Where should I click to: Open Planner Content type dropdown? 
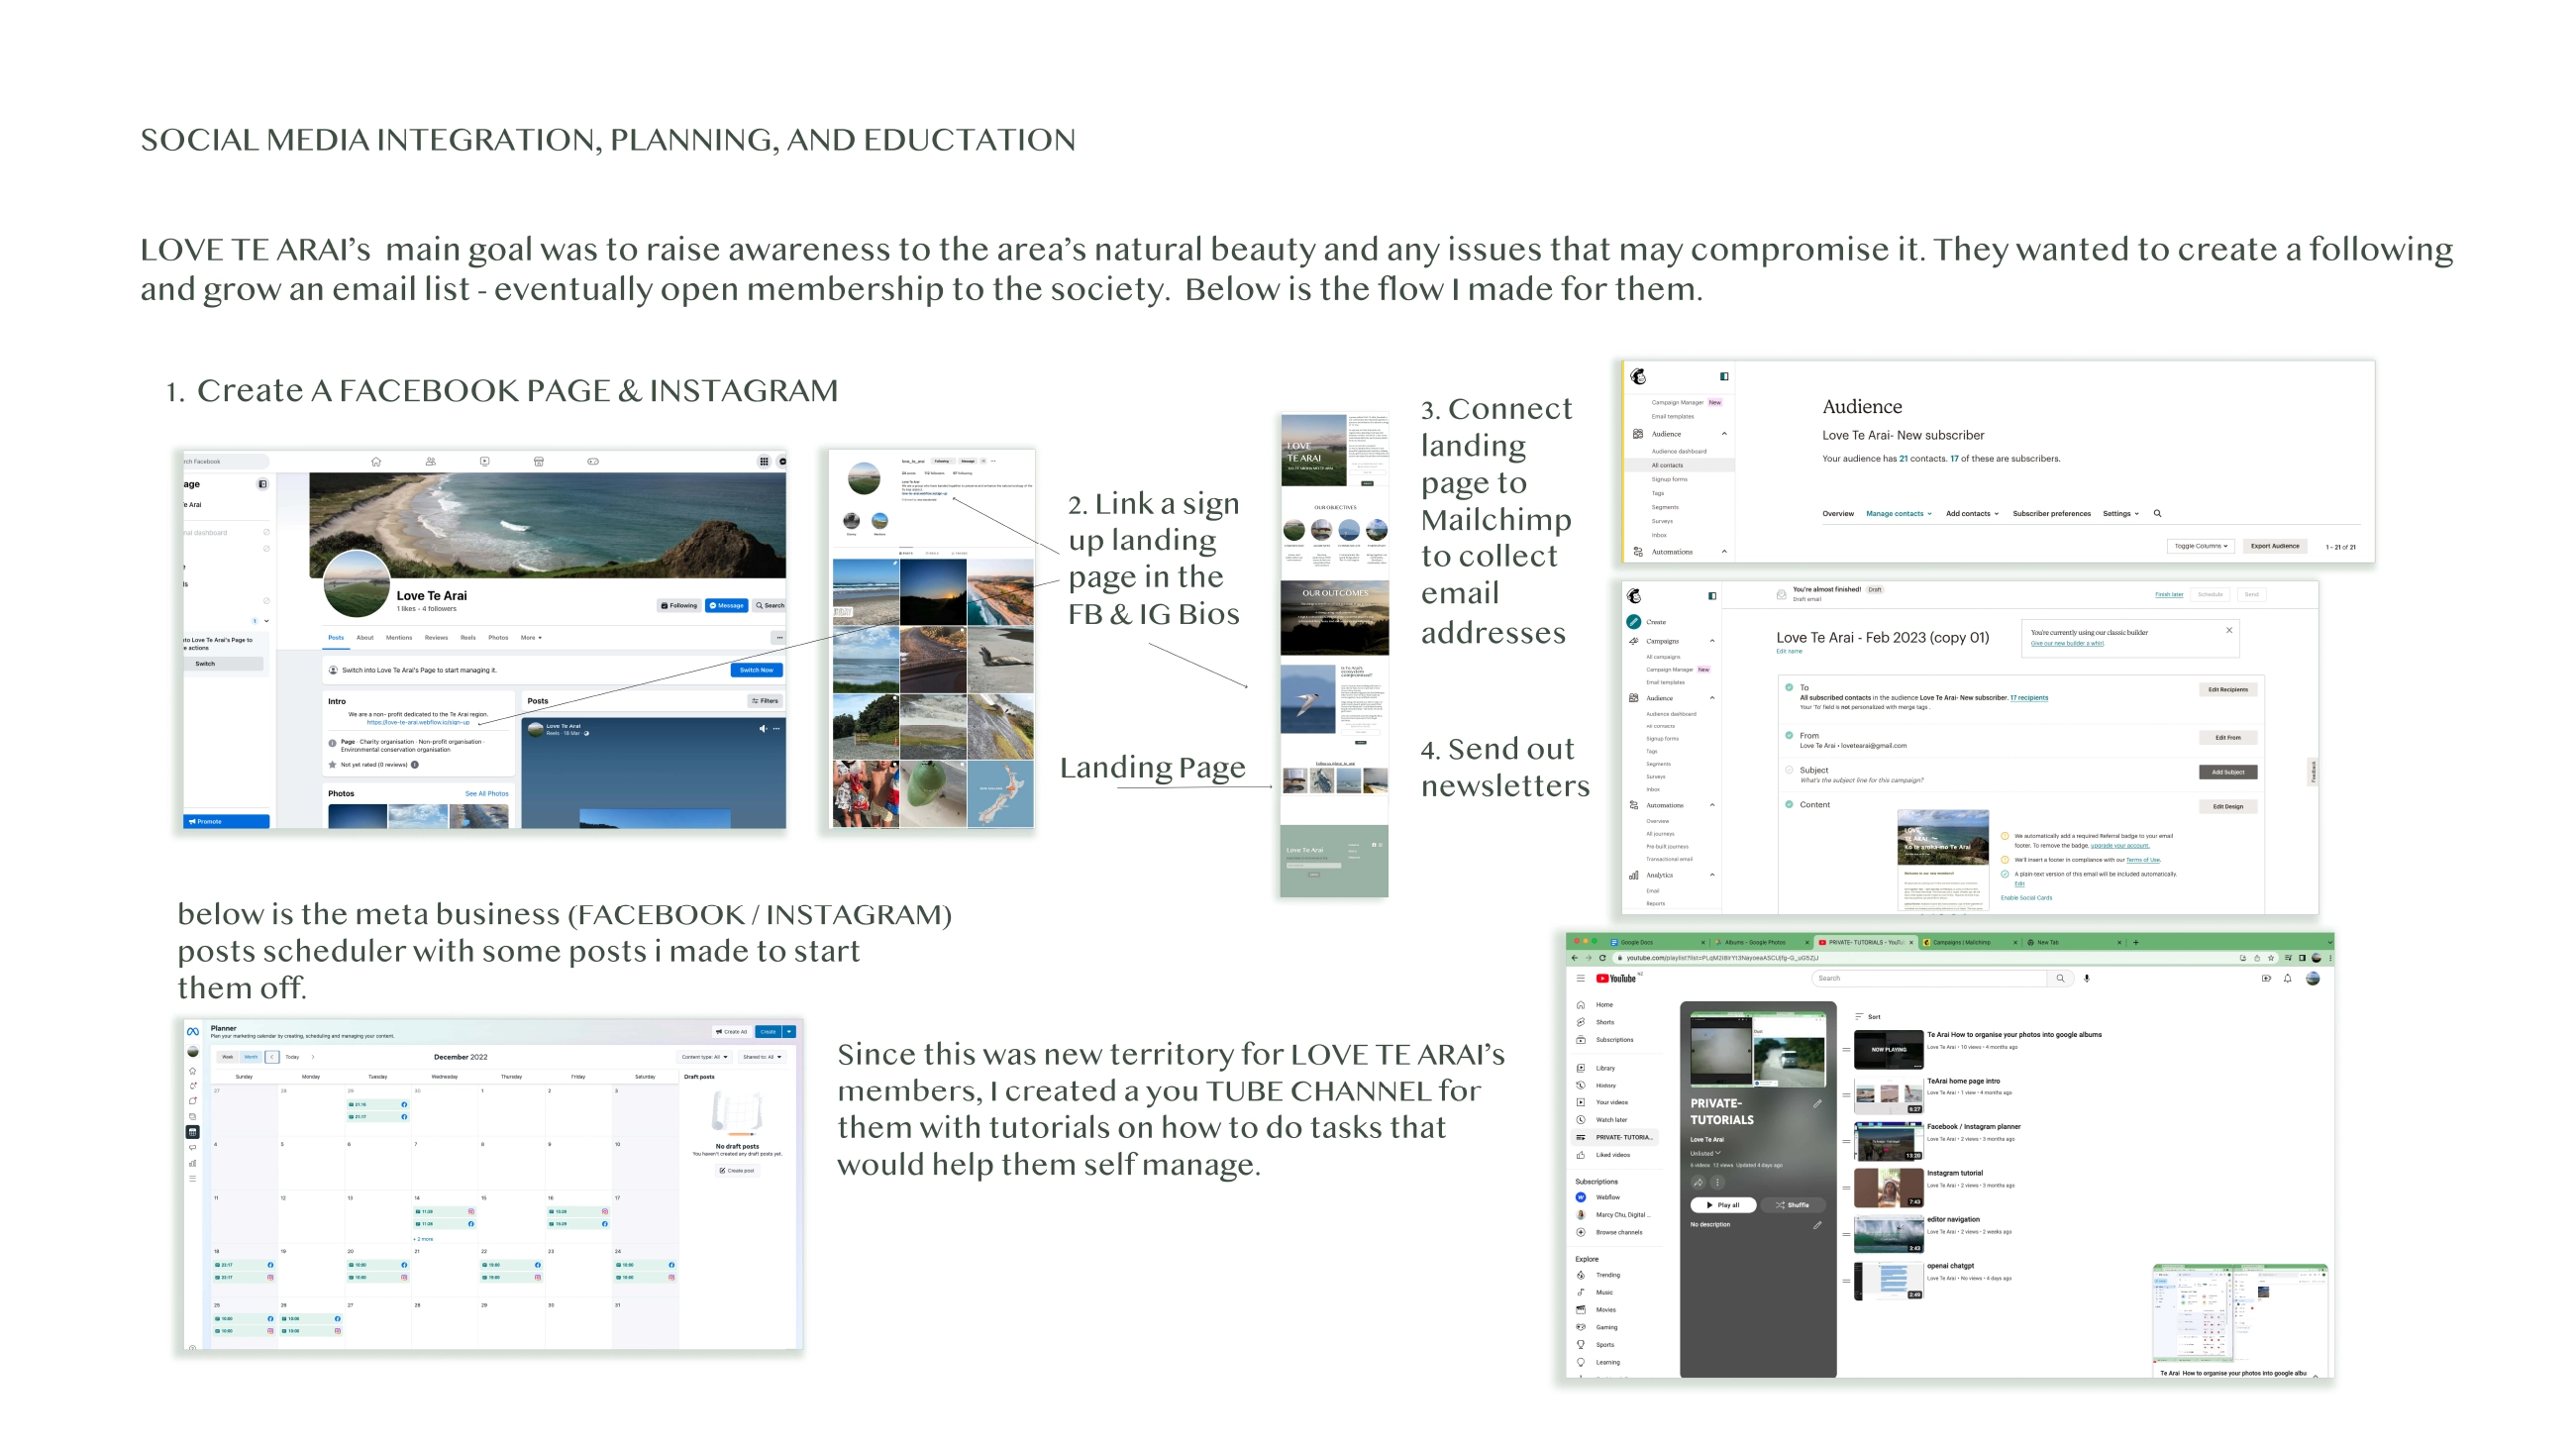click(705, 1057)
